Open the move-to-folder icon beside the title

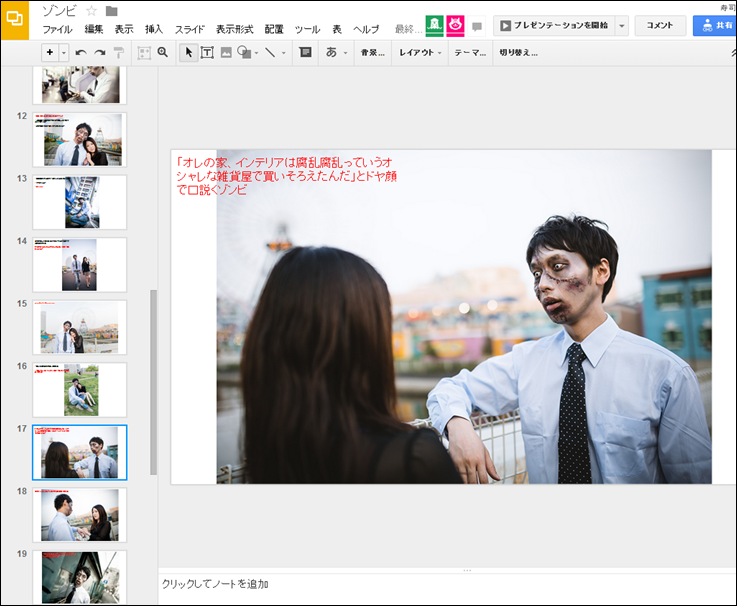pos(111,11)
